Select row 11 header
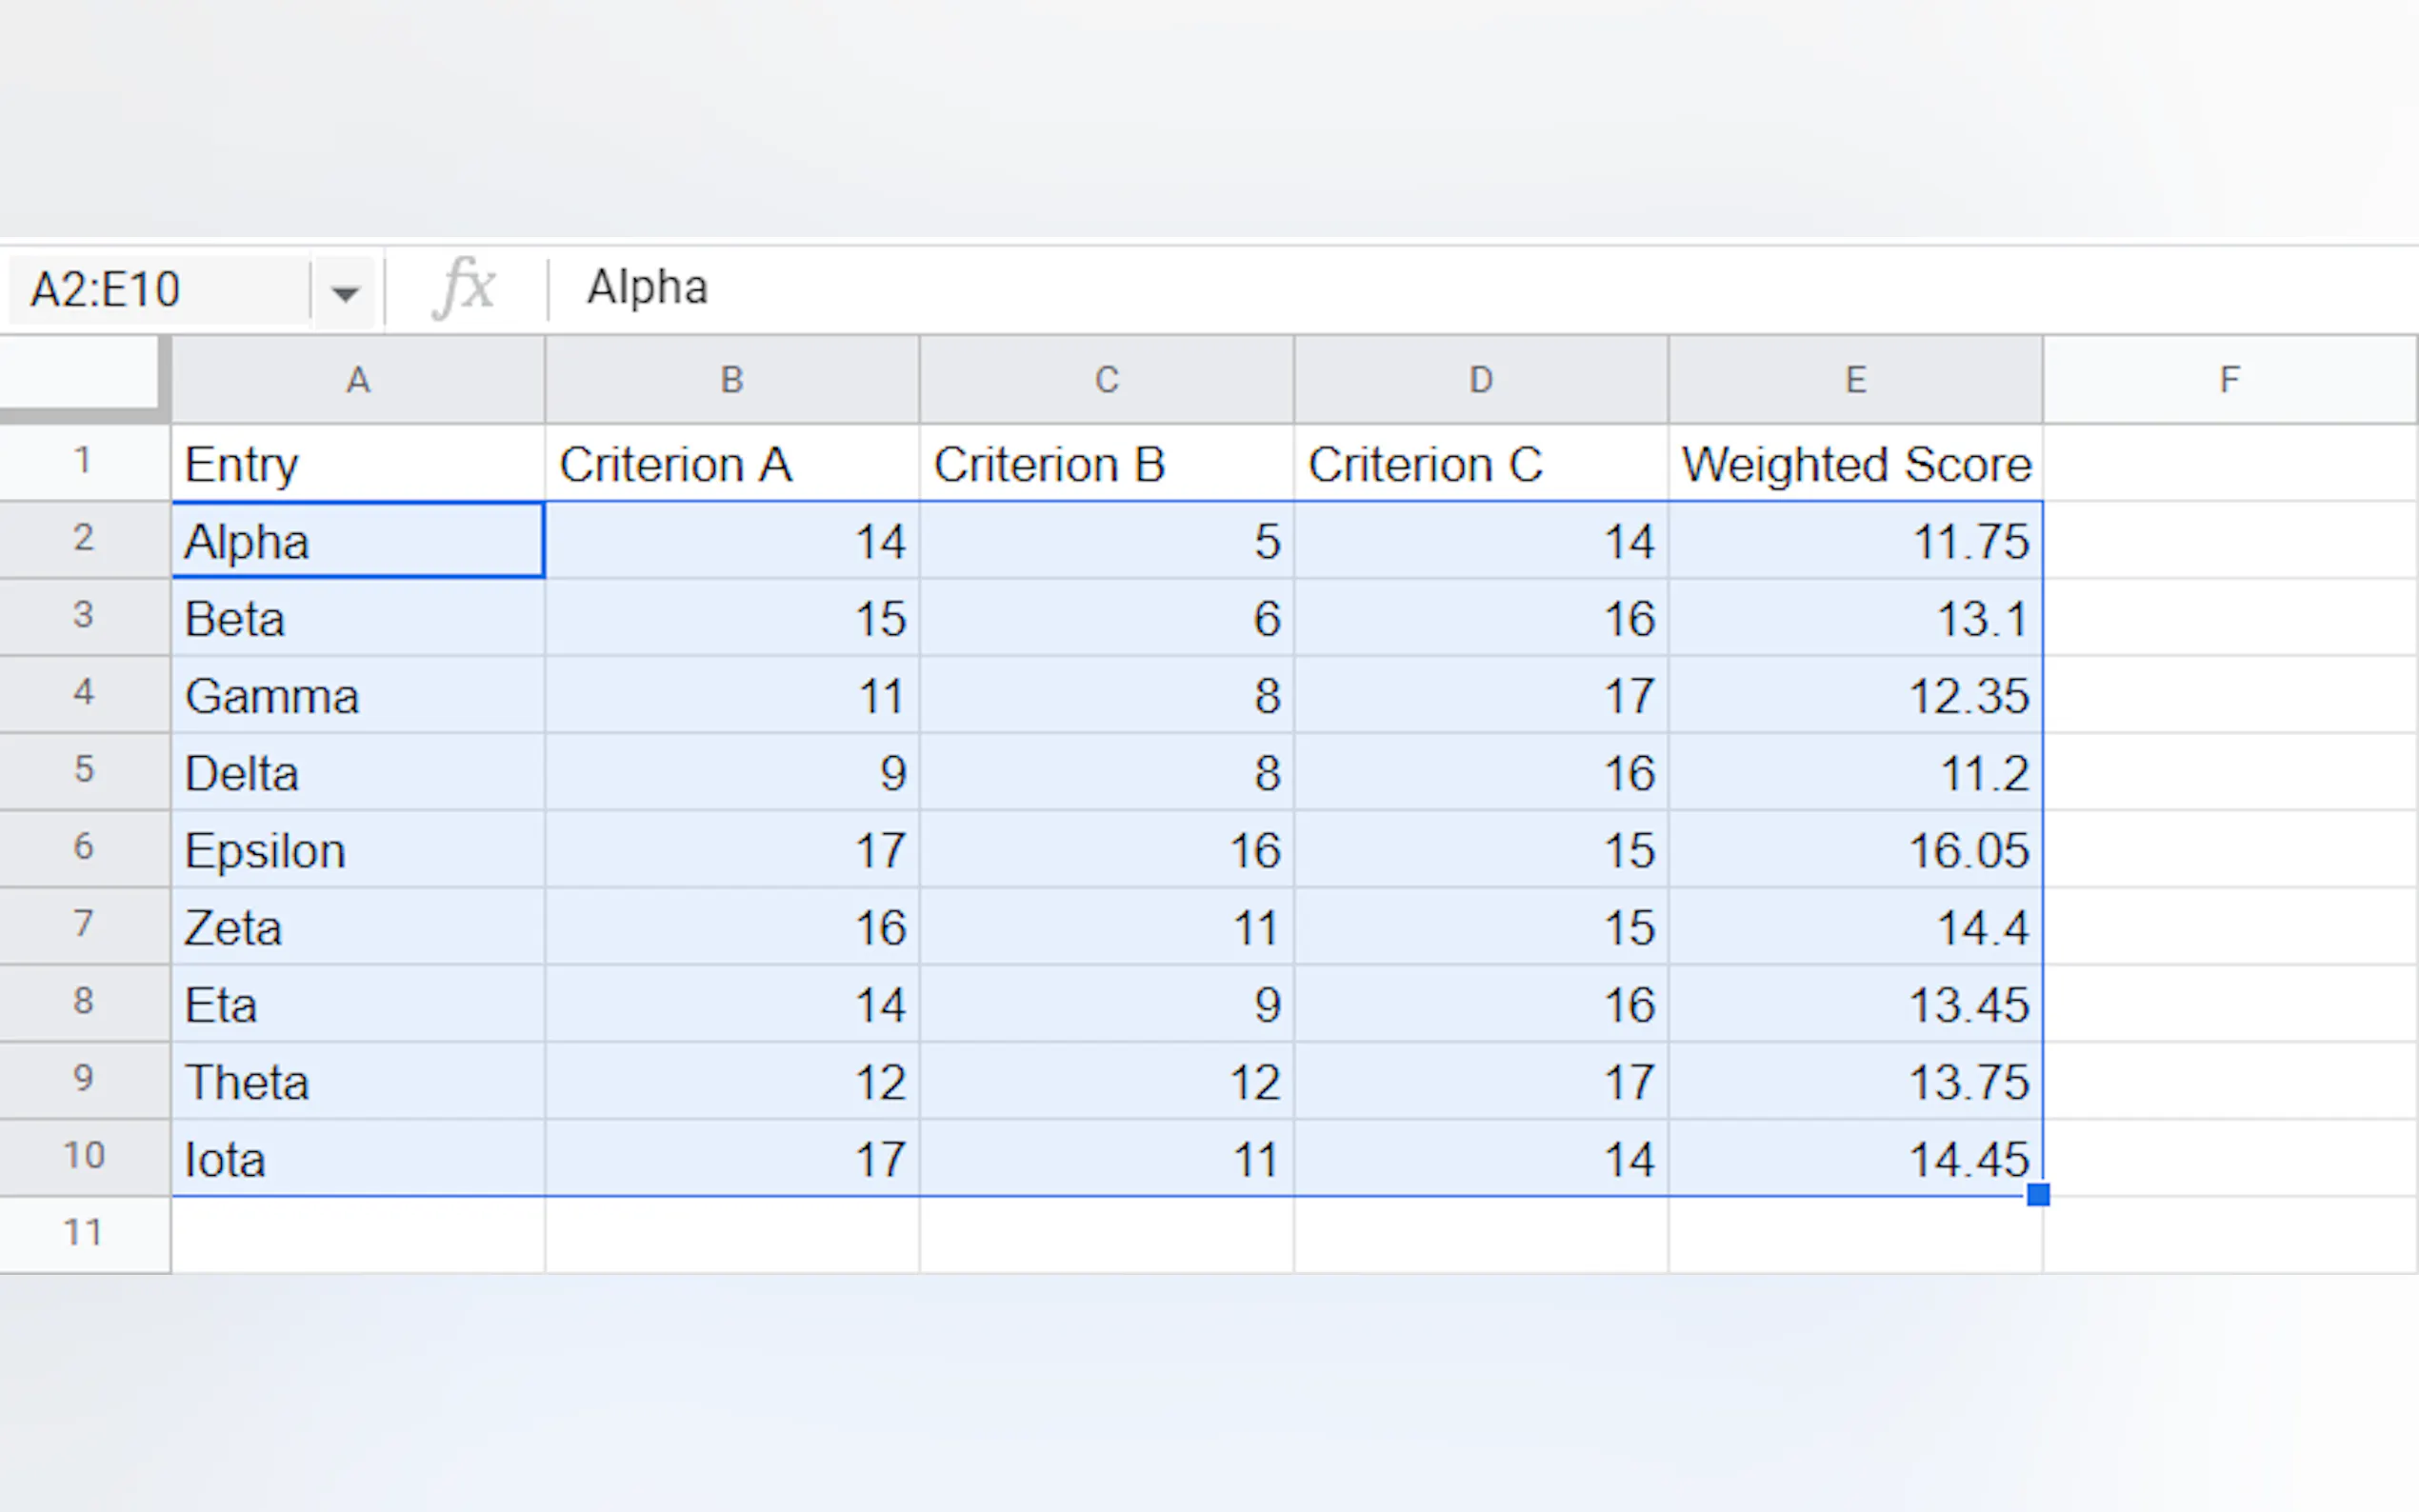The width and height of the screenshot is (2419, 1512). [84, 1233]
